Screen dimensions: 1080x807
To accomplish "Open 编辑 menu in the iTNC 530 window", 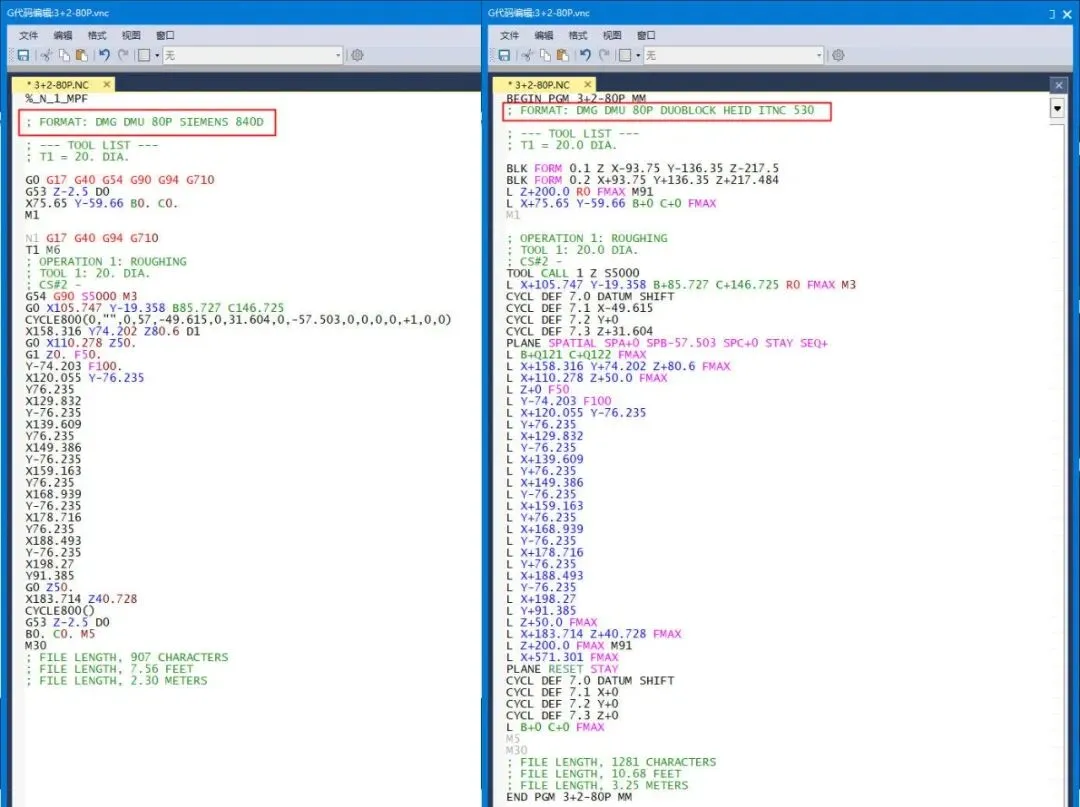I will [543, 35].
